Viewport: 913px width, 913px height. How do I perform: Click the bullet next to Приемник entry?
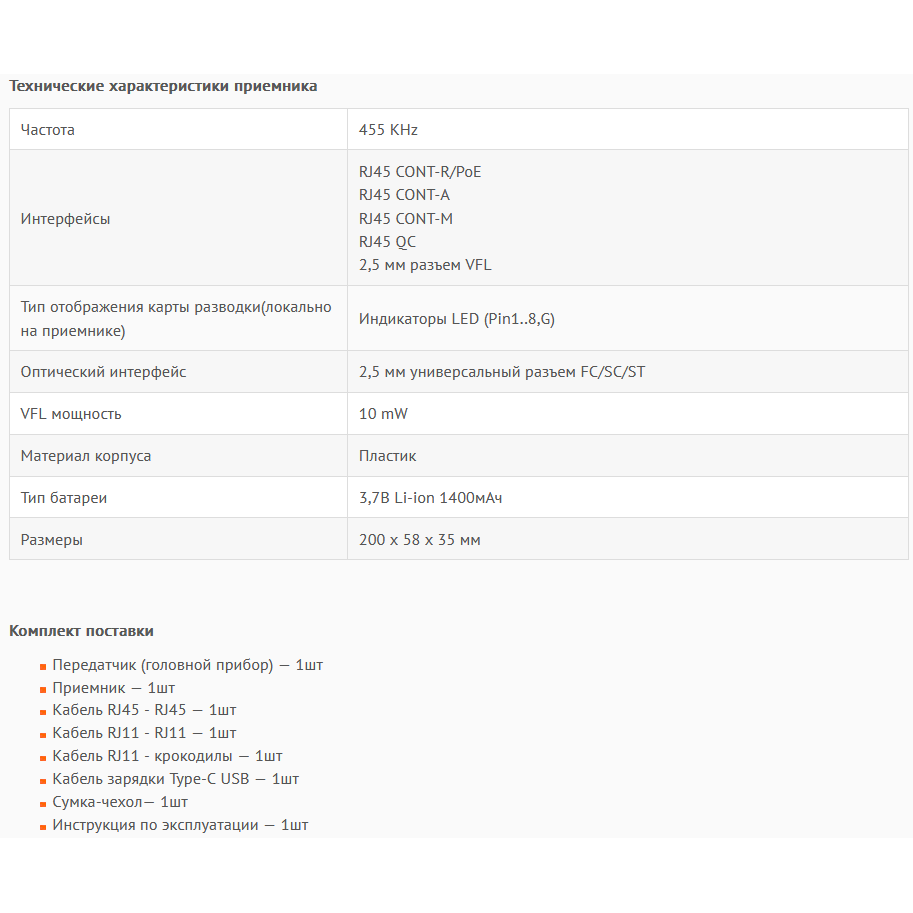click(x=41, y=688)
